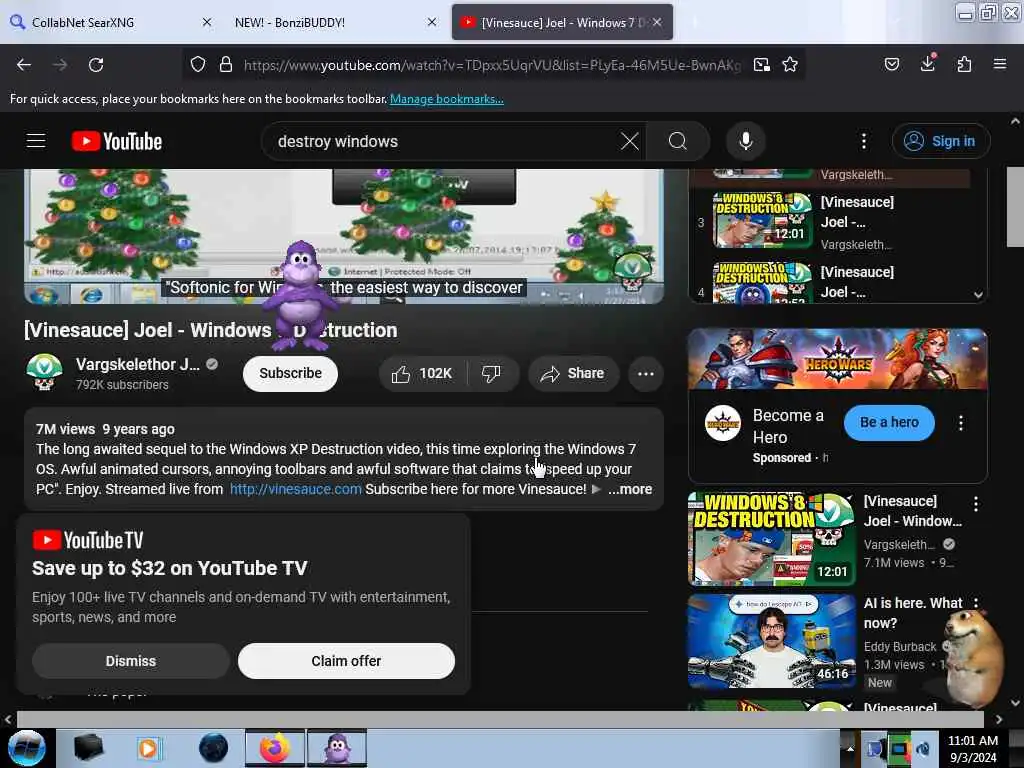Click the padlock site security icon
1024x768 pixels.
pos(226,65)
